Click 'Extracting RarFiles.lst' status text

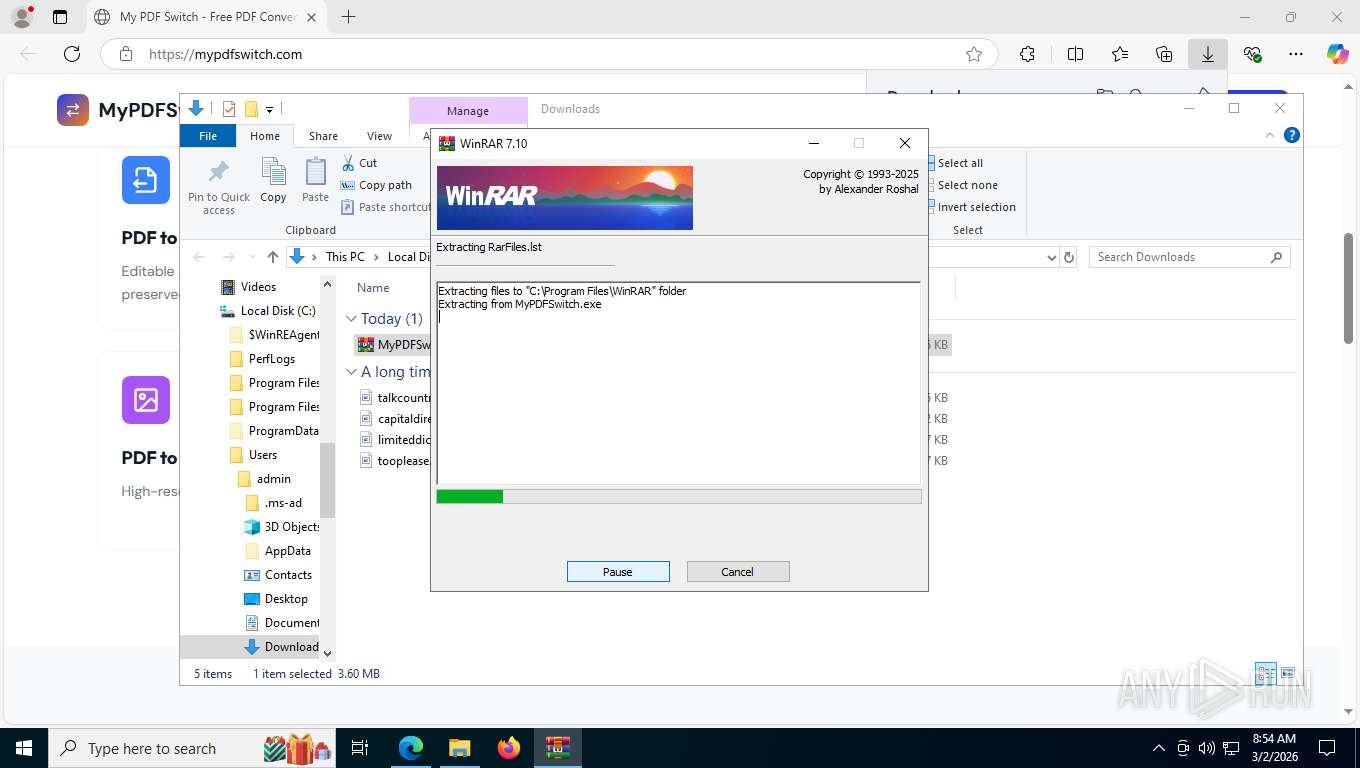[489, 247]
